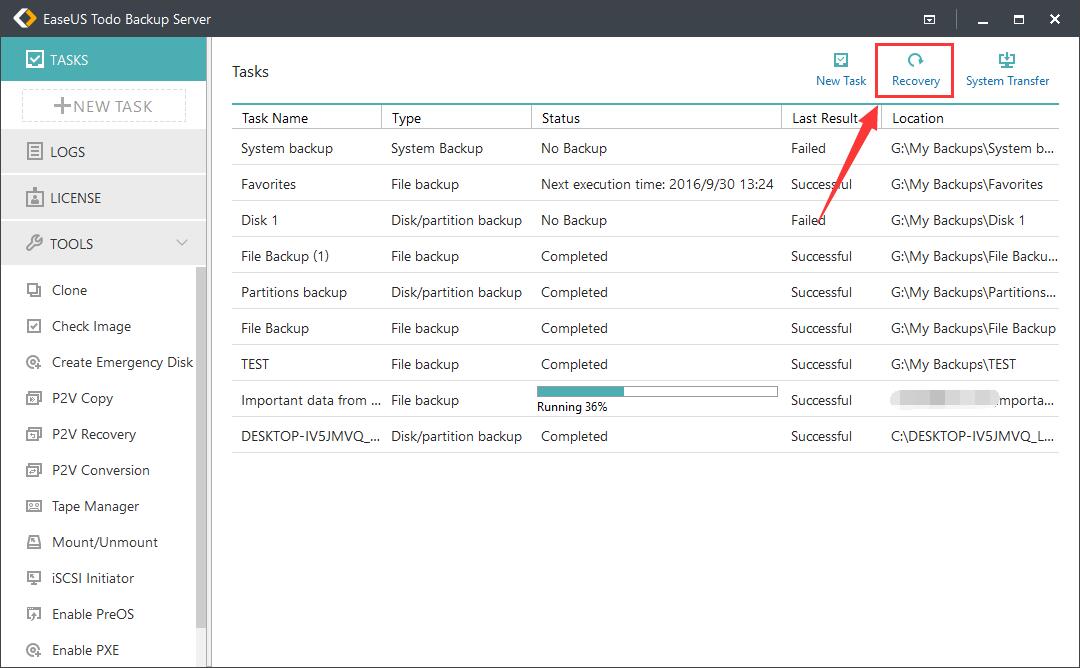Viewport: 1080px width, 668px height.
Task: Click G:\My Backups\Disk 1 location cell
Action: tap(957, 220)
